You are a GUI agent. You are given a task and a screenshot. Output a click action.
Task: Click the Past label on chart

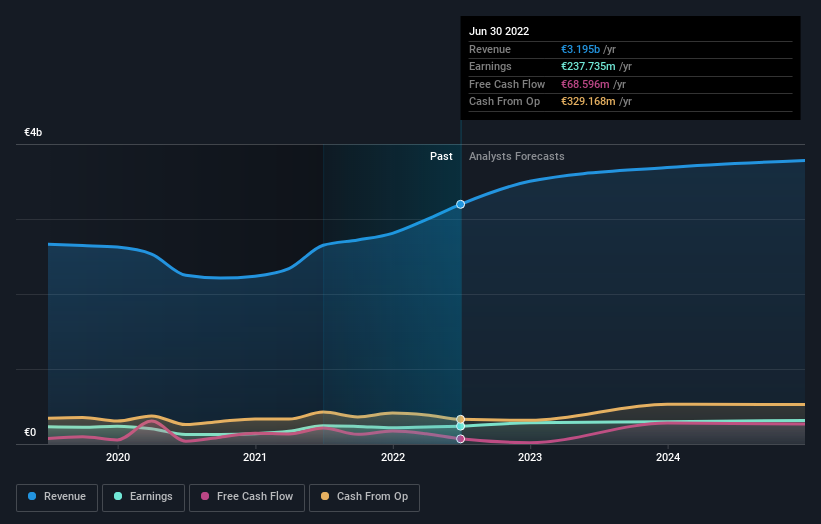pyautogui.click(x=441, y=156)
